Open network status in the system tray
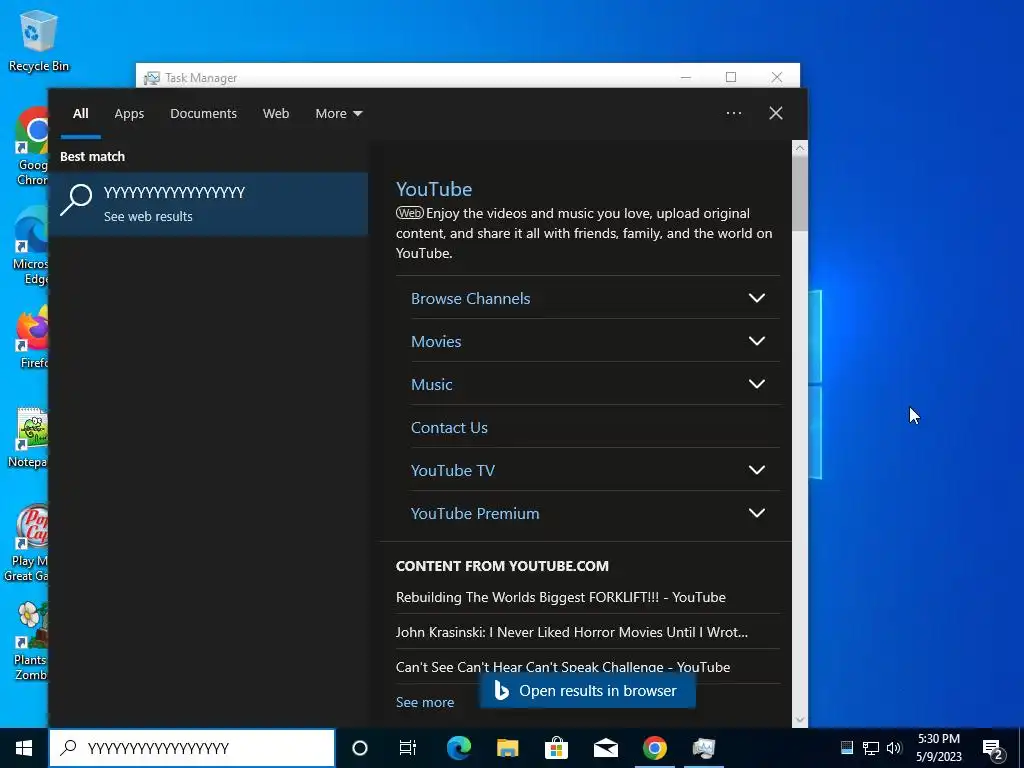Screen dimensions: 1024x768 871,748
